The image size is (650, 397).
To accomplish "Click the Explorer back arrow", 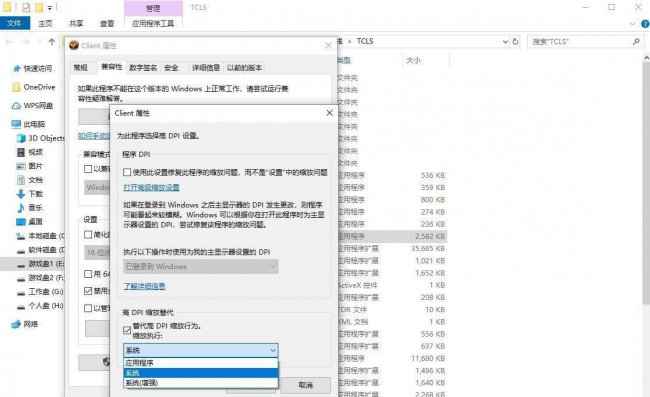I will pos(9,42).
